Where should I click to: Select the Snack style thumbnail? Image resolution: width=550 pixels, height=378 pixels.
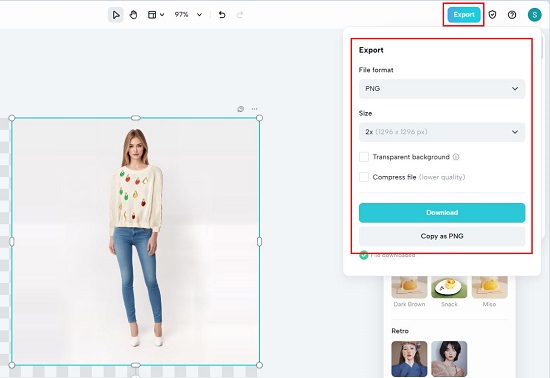[x=449, y=287]
